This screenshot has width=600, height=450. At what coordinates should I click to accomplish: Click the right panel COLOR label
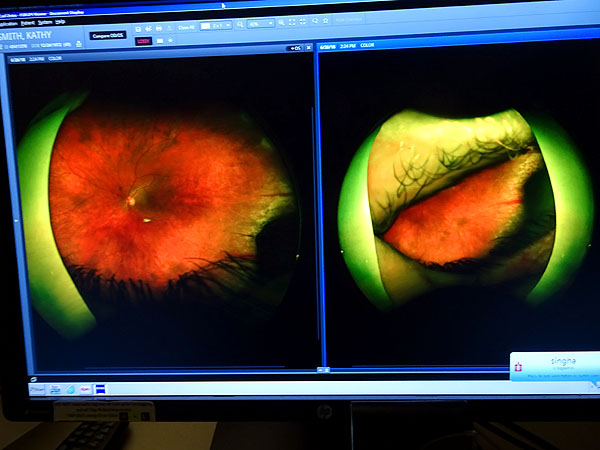(367, 45)
